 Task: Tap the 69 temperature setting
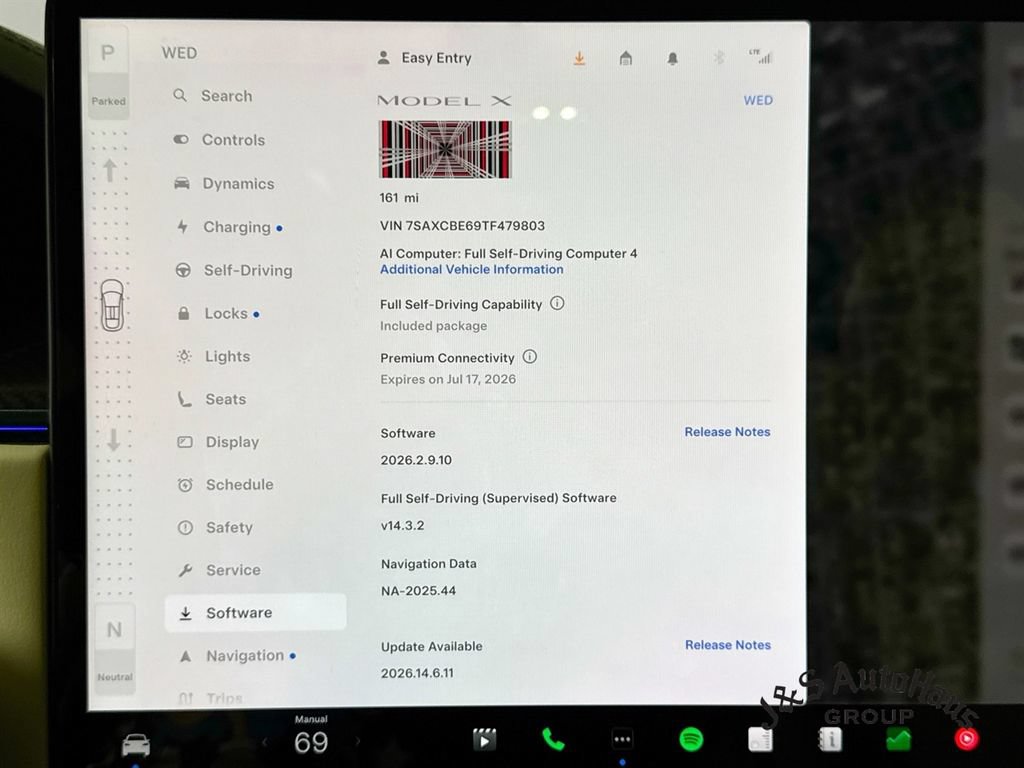311,743
